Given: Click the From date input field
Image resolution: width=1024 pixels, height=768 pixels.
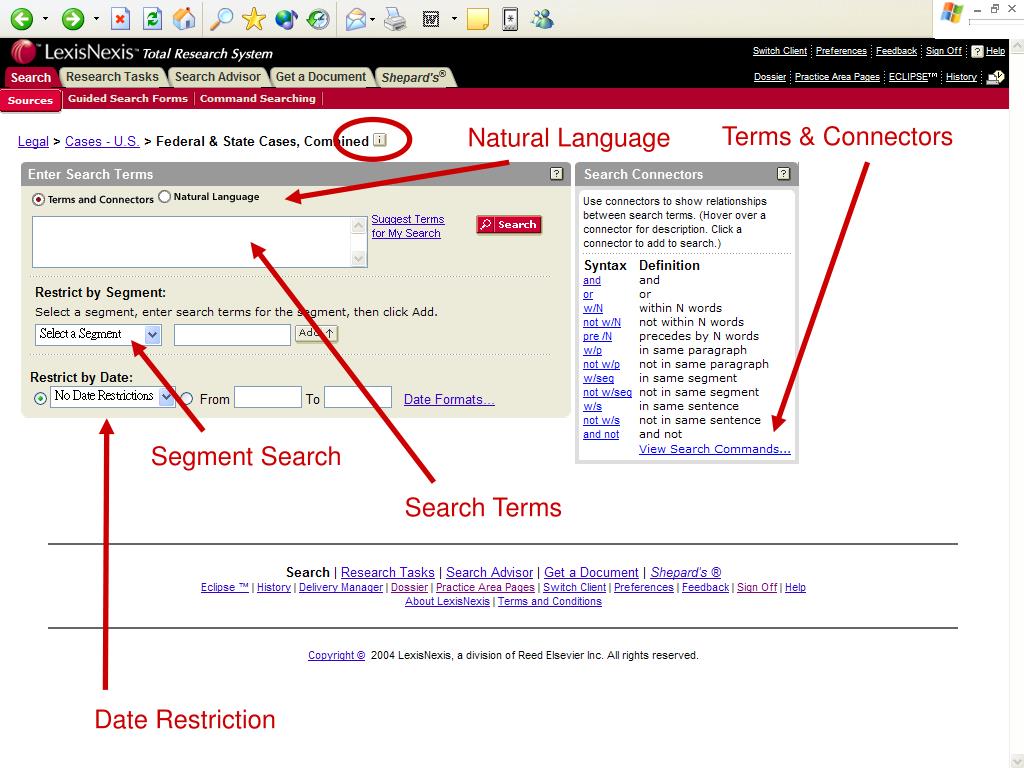Looking at the screenshot, I should point(268,397).
